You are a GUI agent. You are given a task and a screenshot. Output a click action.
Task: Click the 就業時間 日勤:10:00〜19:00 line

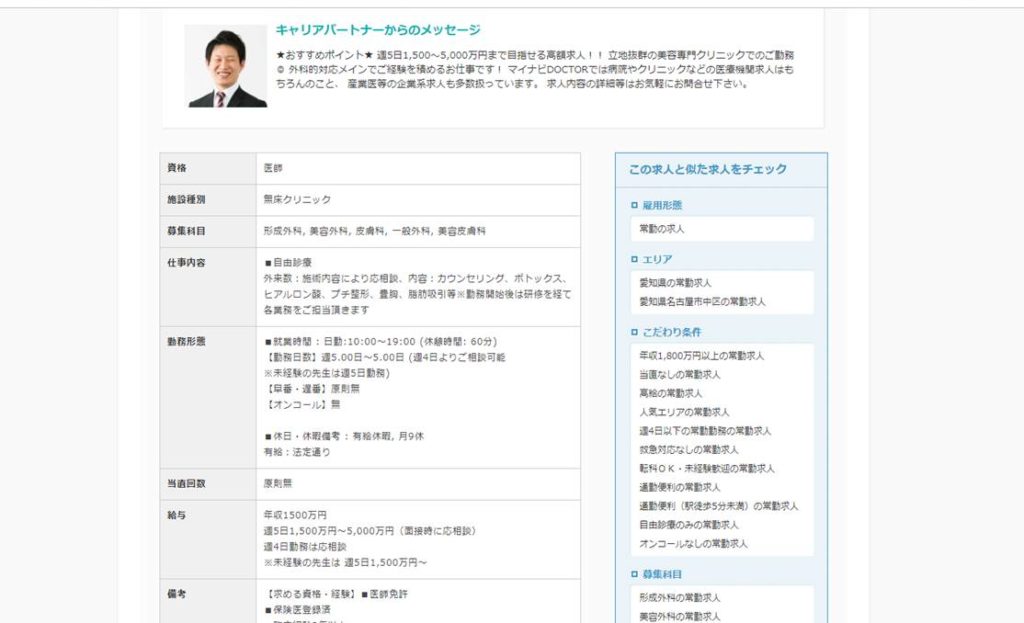[381, 342]
